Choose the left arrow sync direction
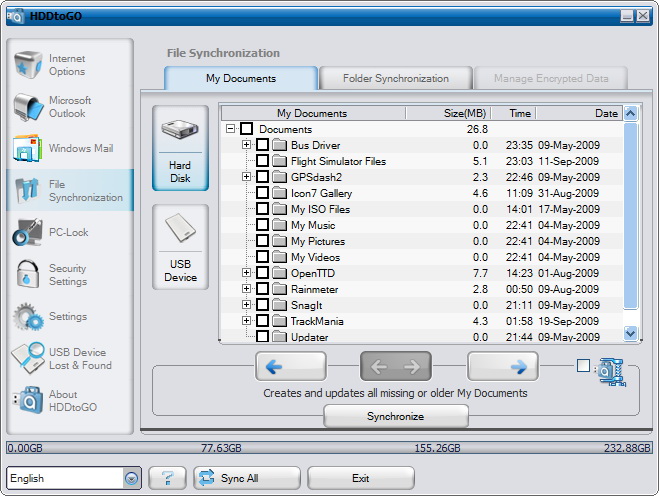 point(290,367)
